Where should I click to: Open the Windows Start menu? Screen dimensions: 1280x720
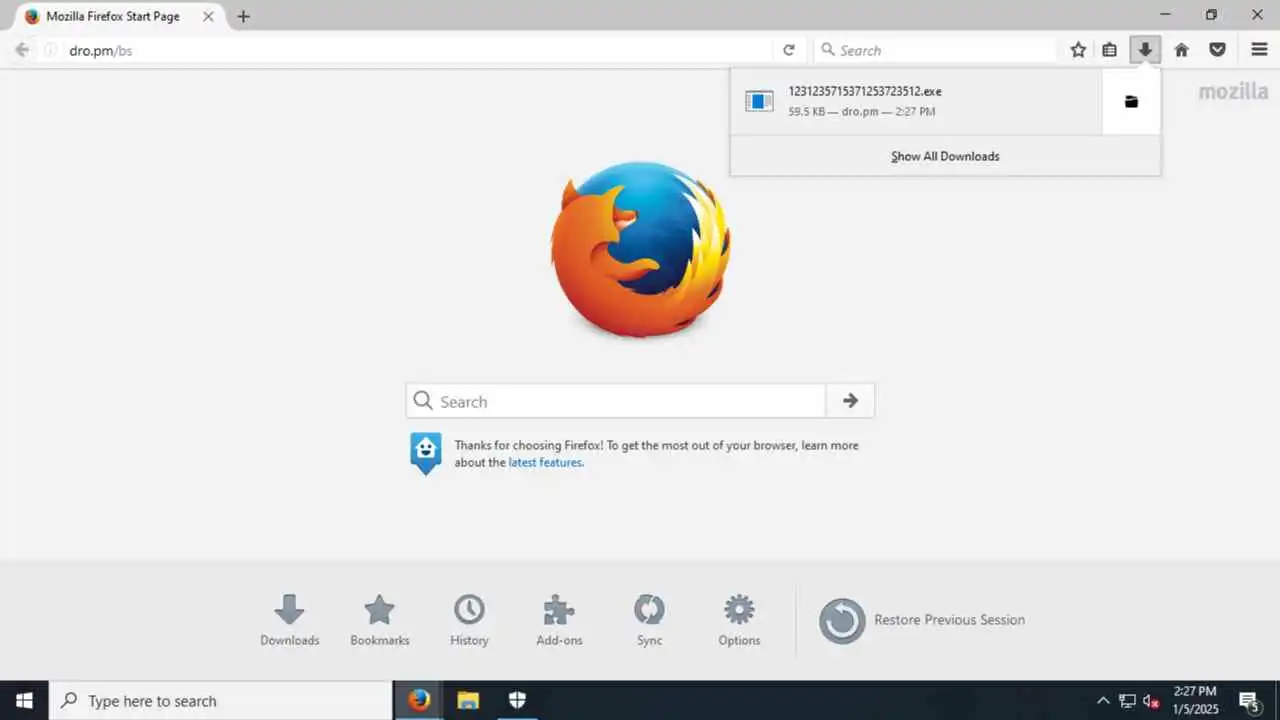(x=24, y=701)
